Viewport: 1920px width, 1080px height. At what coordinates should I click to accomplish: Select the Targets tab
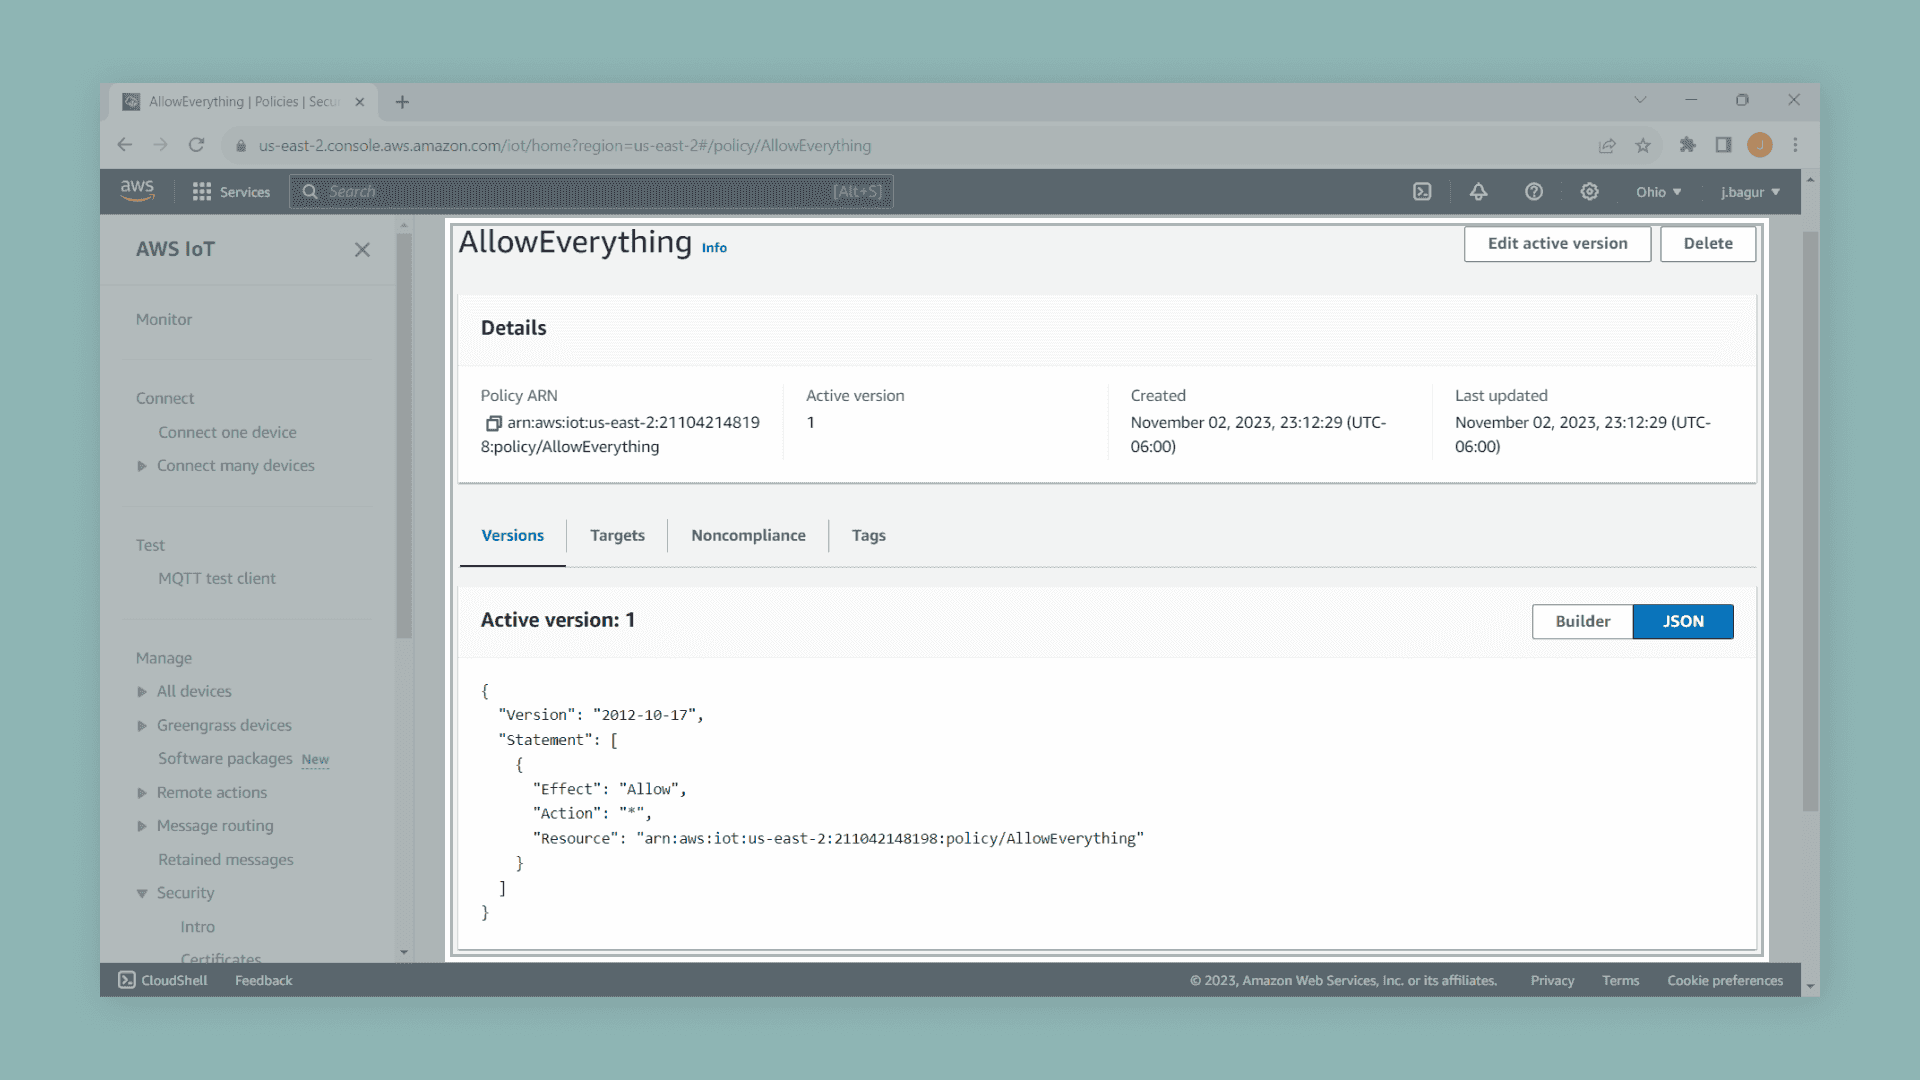617,536
